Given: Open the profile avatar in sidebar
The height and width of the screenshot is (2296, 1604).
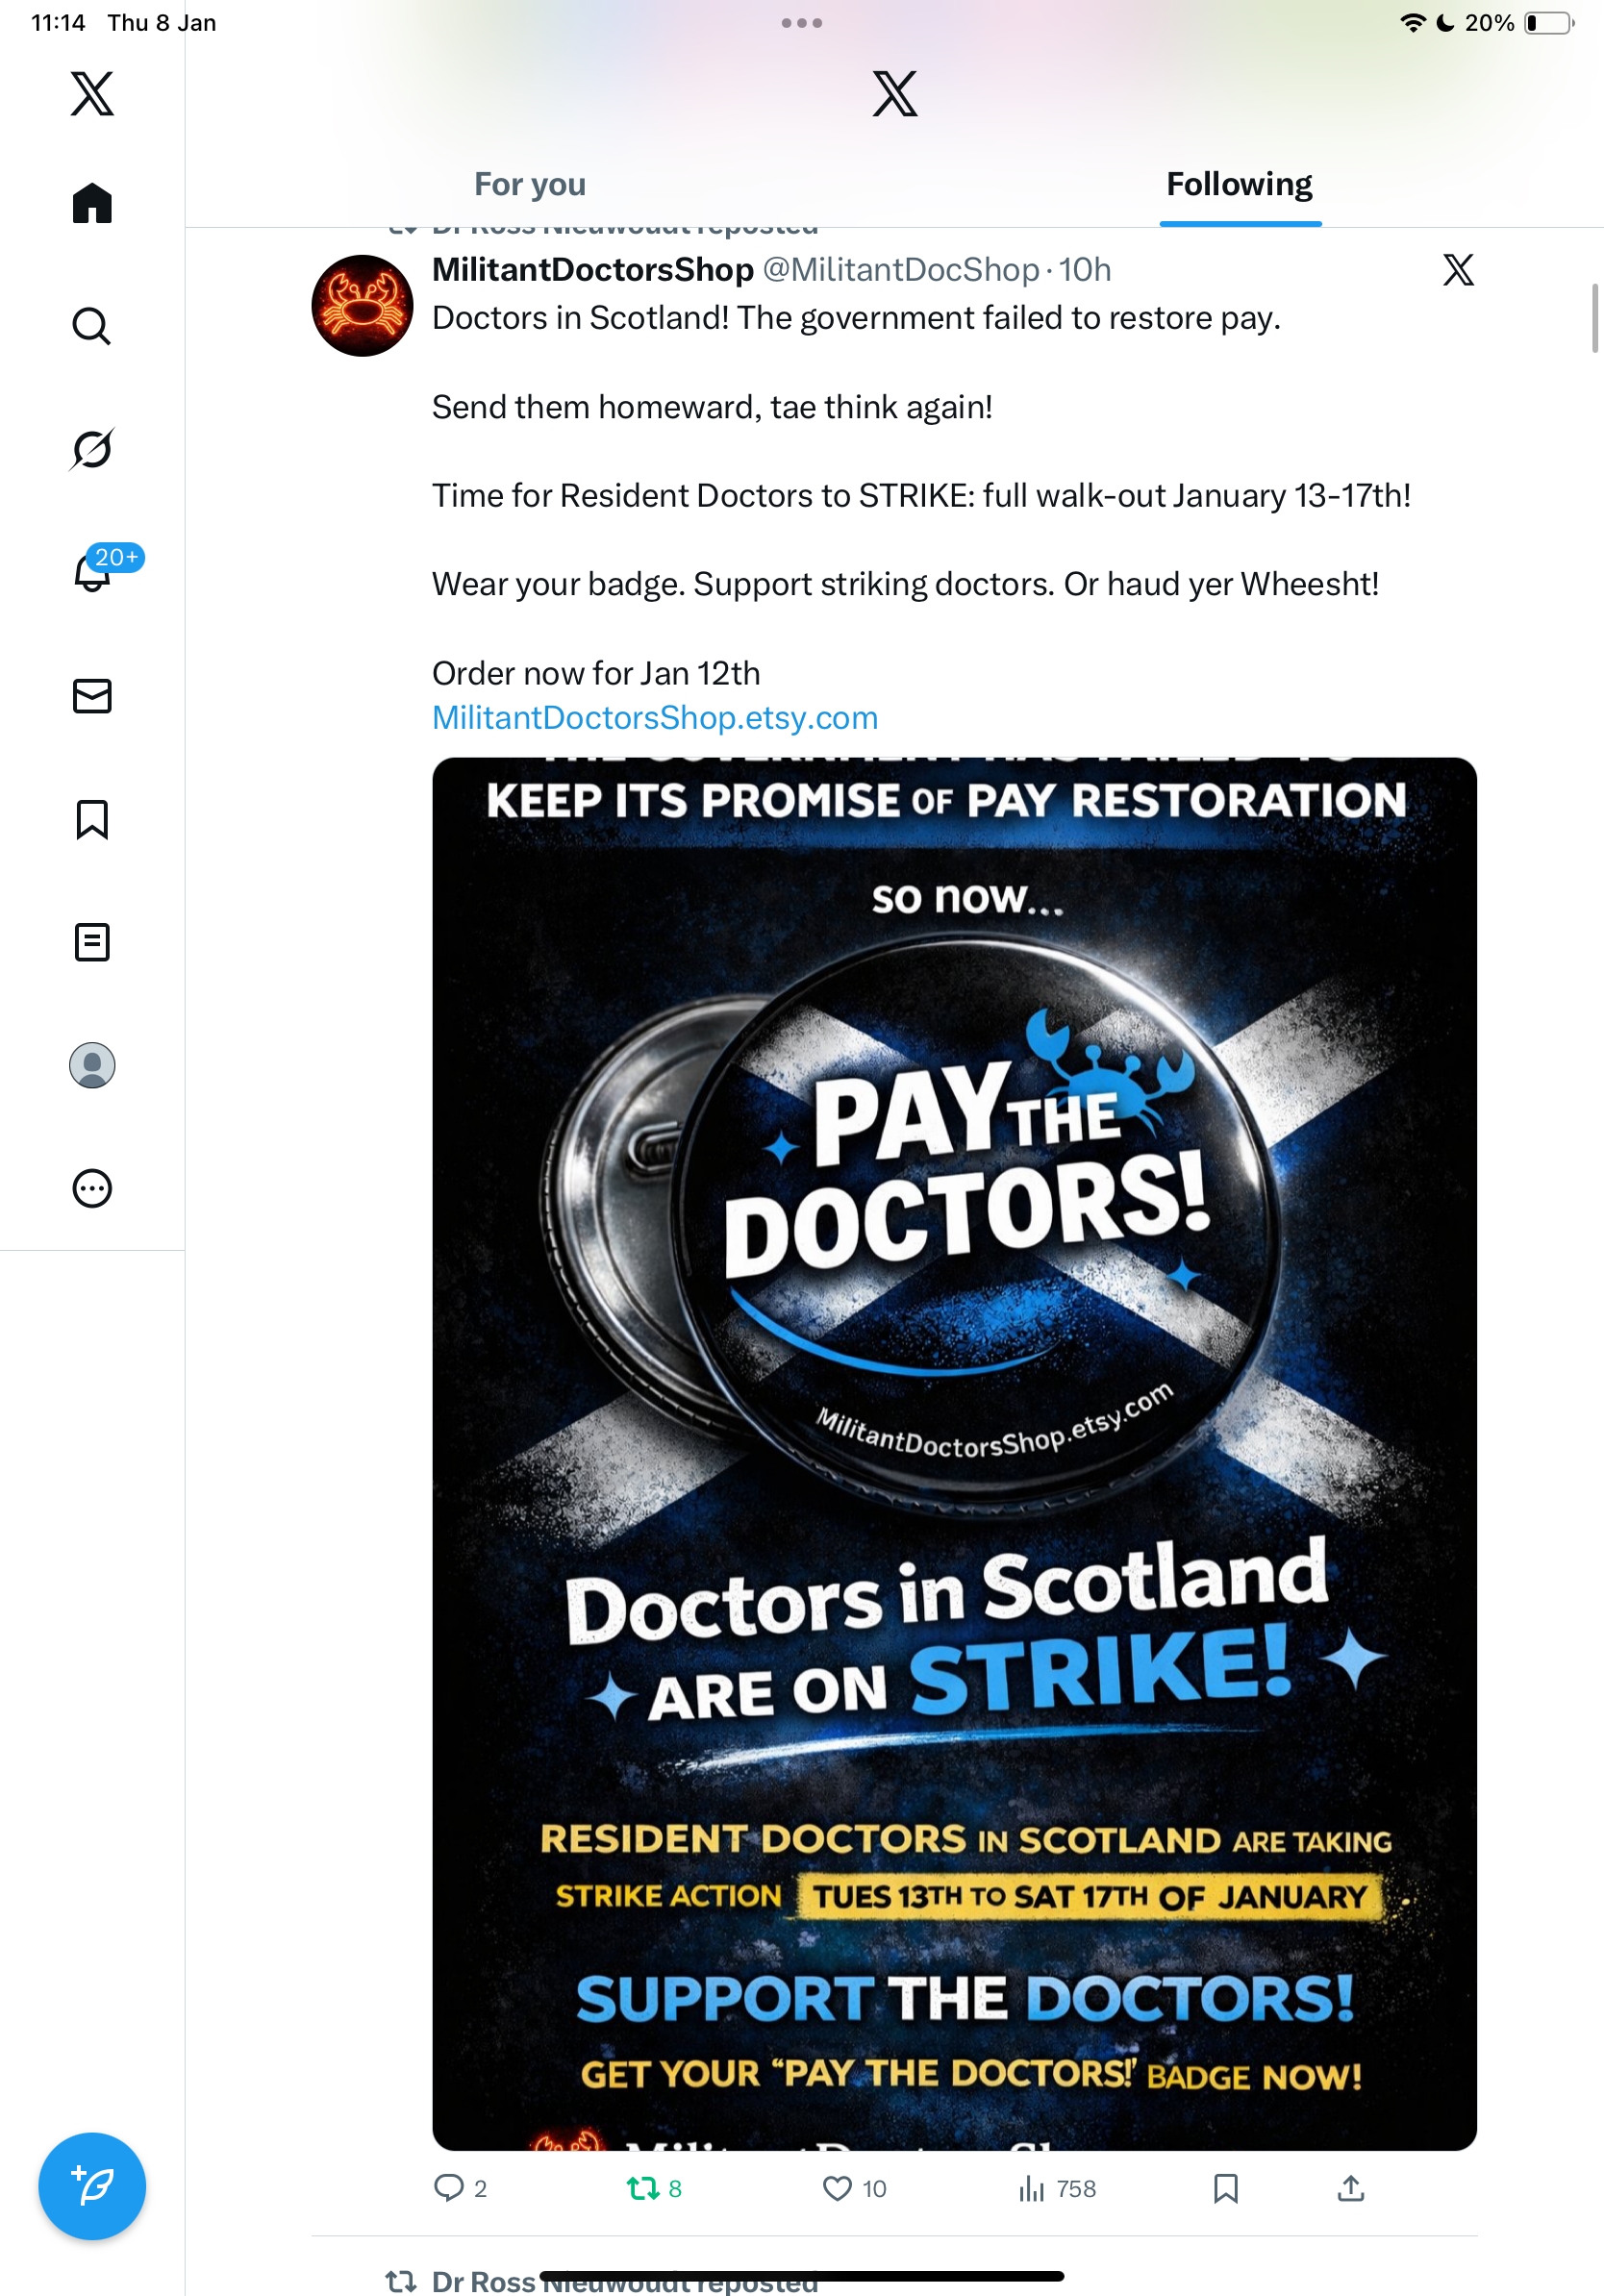Looking at the screenshot, I should coord(92,1065).
